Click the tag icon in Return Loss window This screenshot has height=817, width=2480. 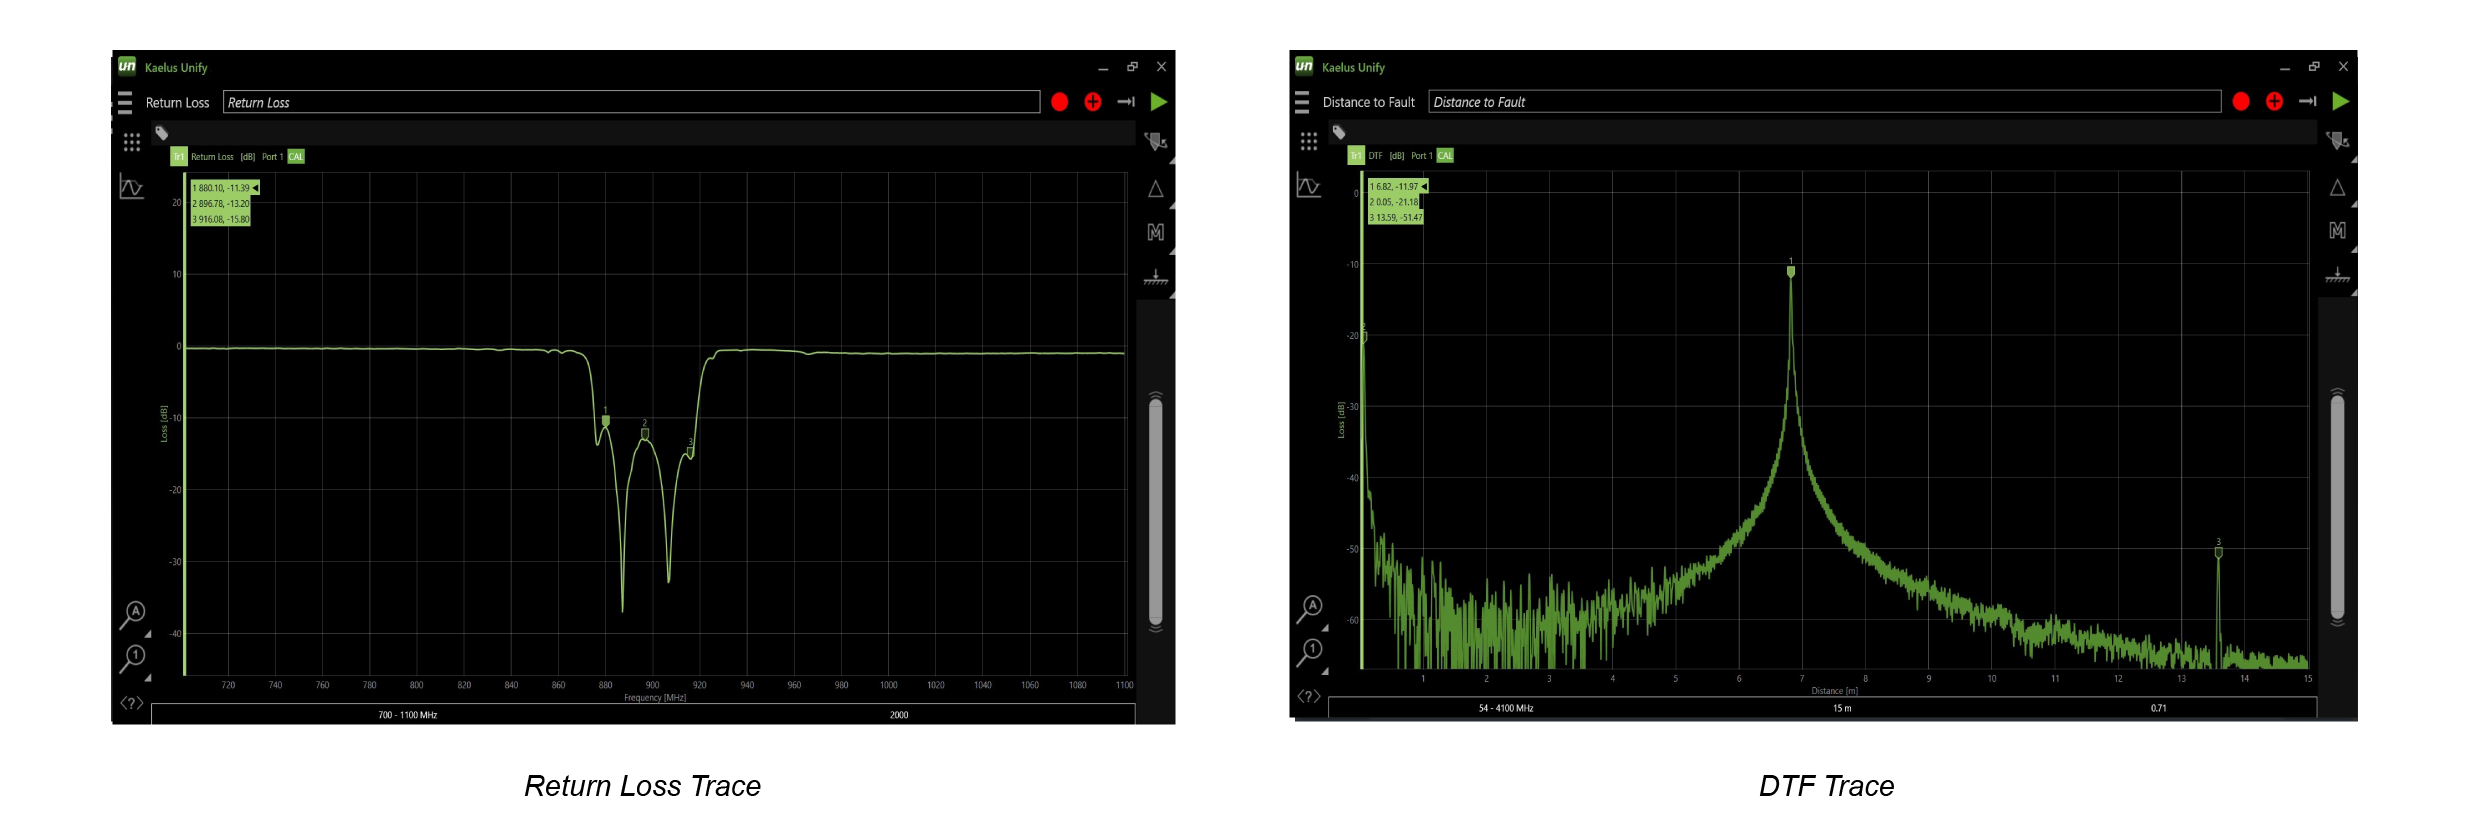(x=162, y=133)
